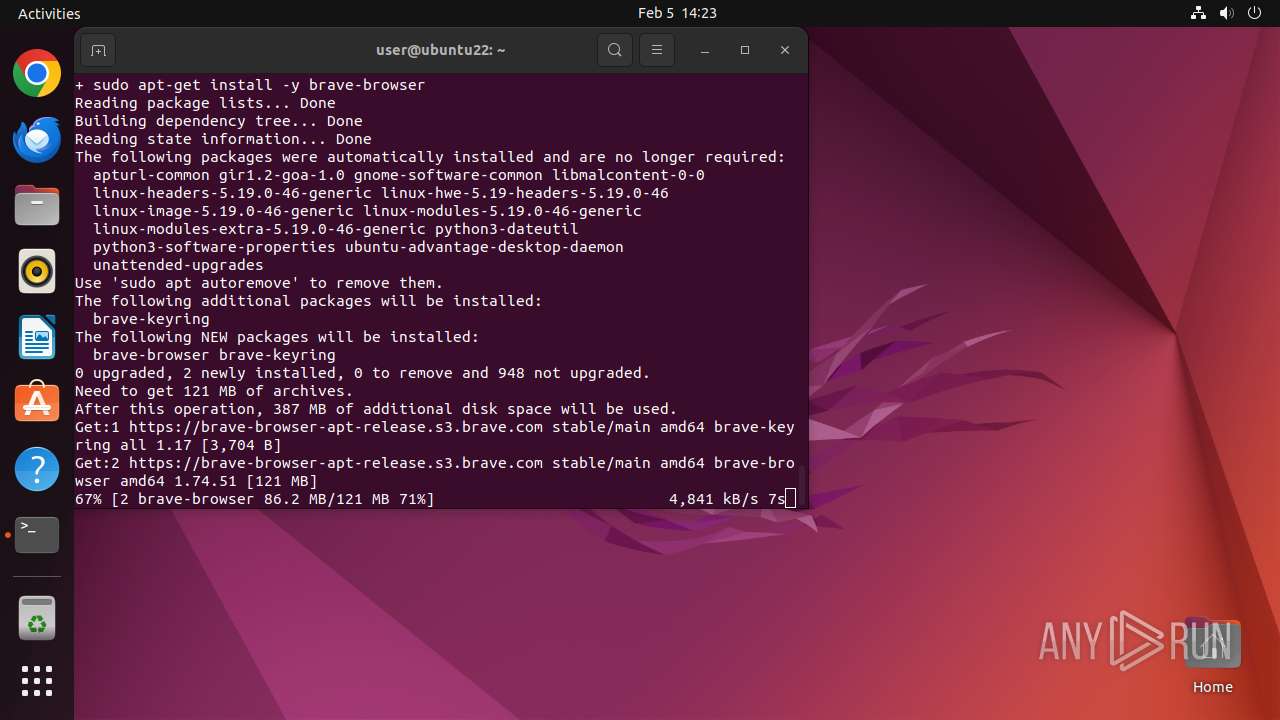Click "Use 'sudo apt autoremove'" line
Image resolution: width=1280 pixels, height=720 pixels.
click(259, 283)
